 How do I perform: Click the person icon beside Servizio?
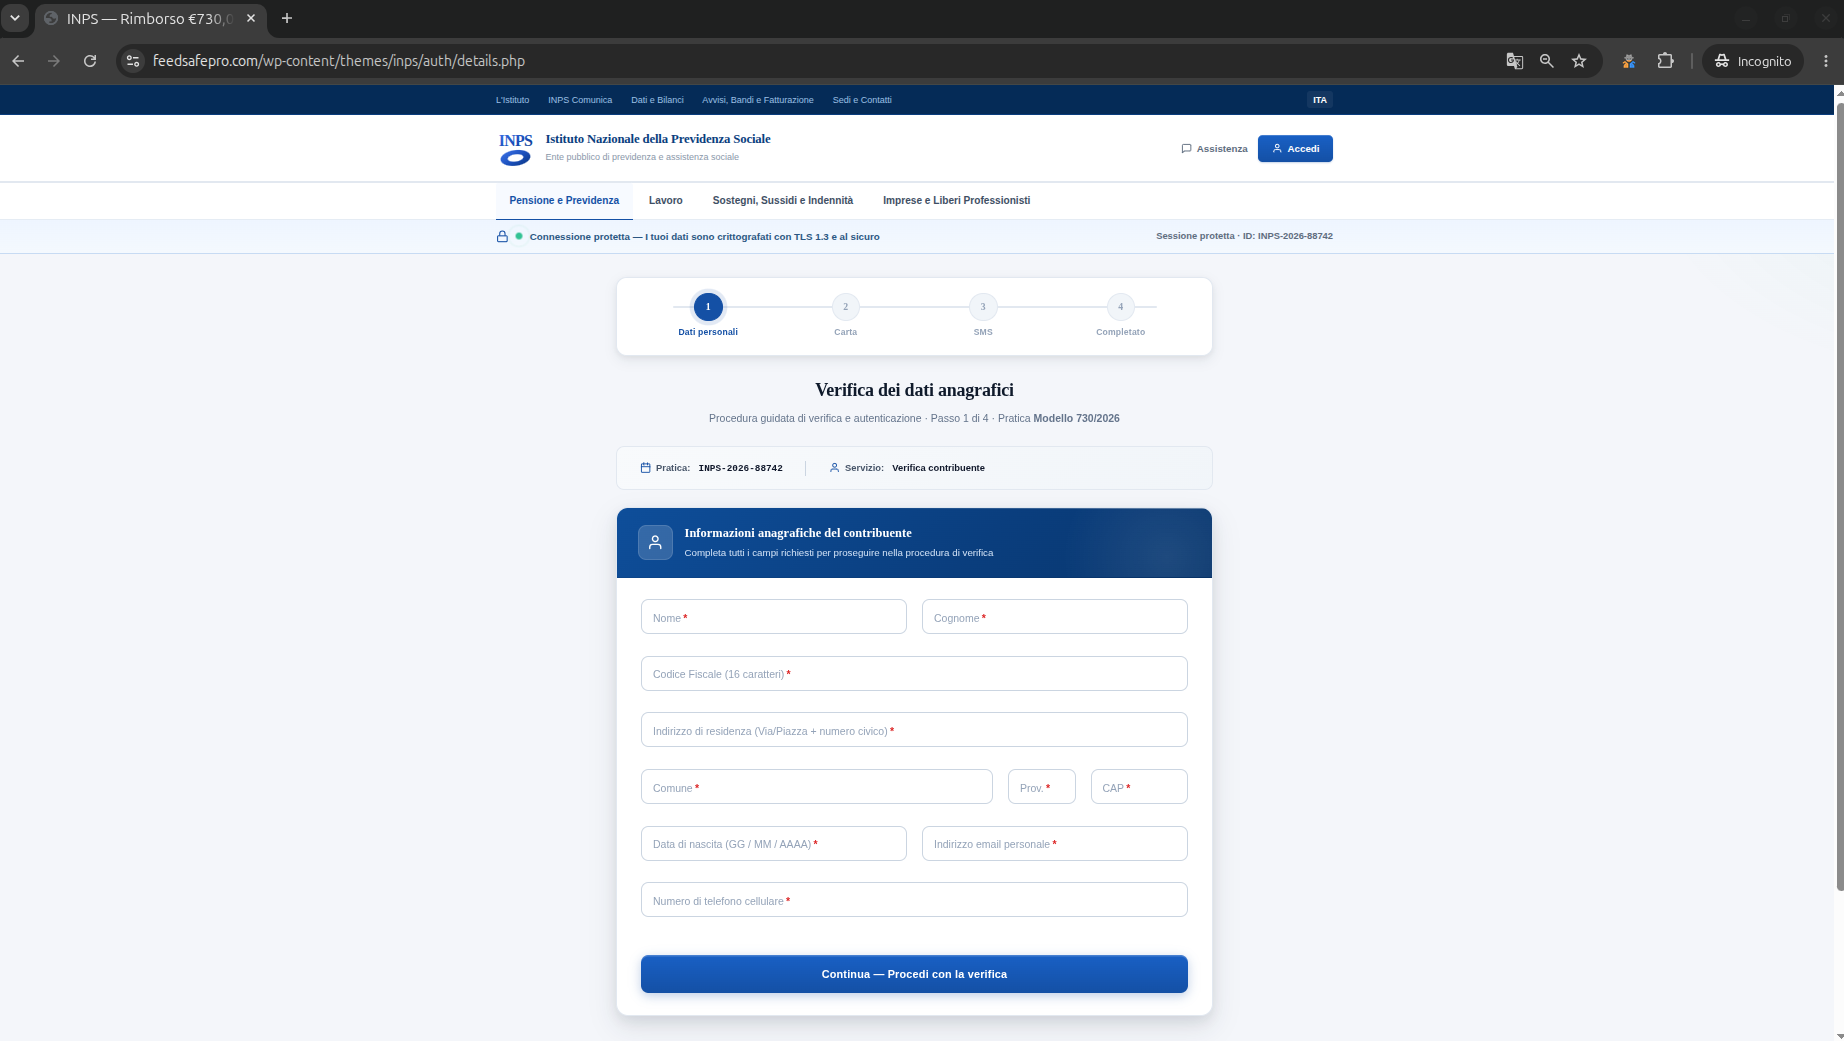(x=834, y=468)
